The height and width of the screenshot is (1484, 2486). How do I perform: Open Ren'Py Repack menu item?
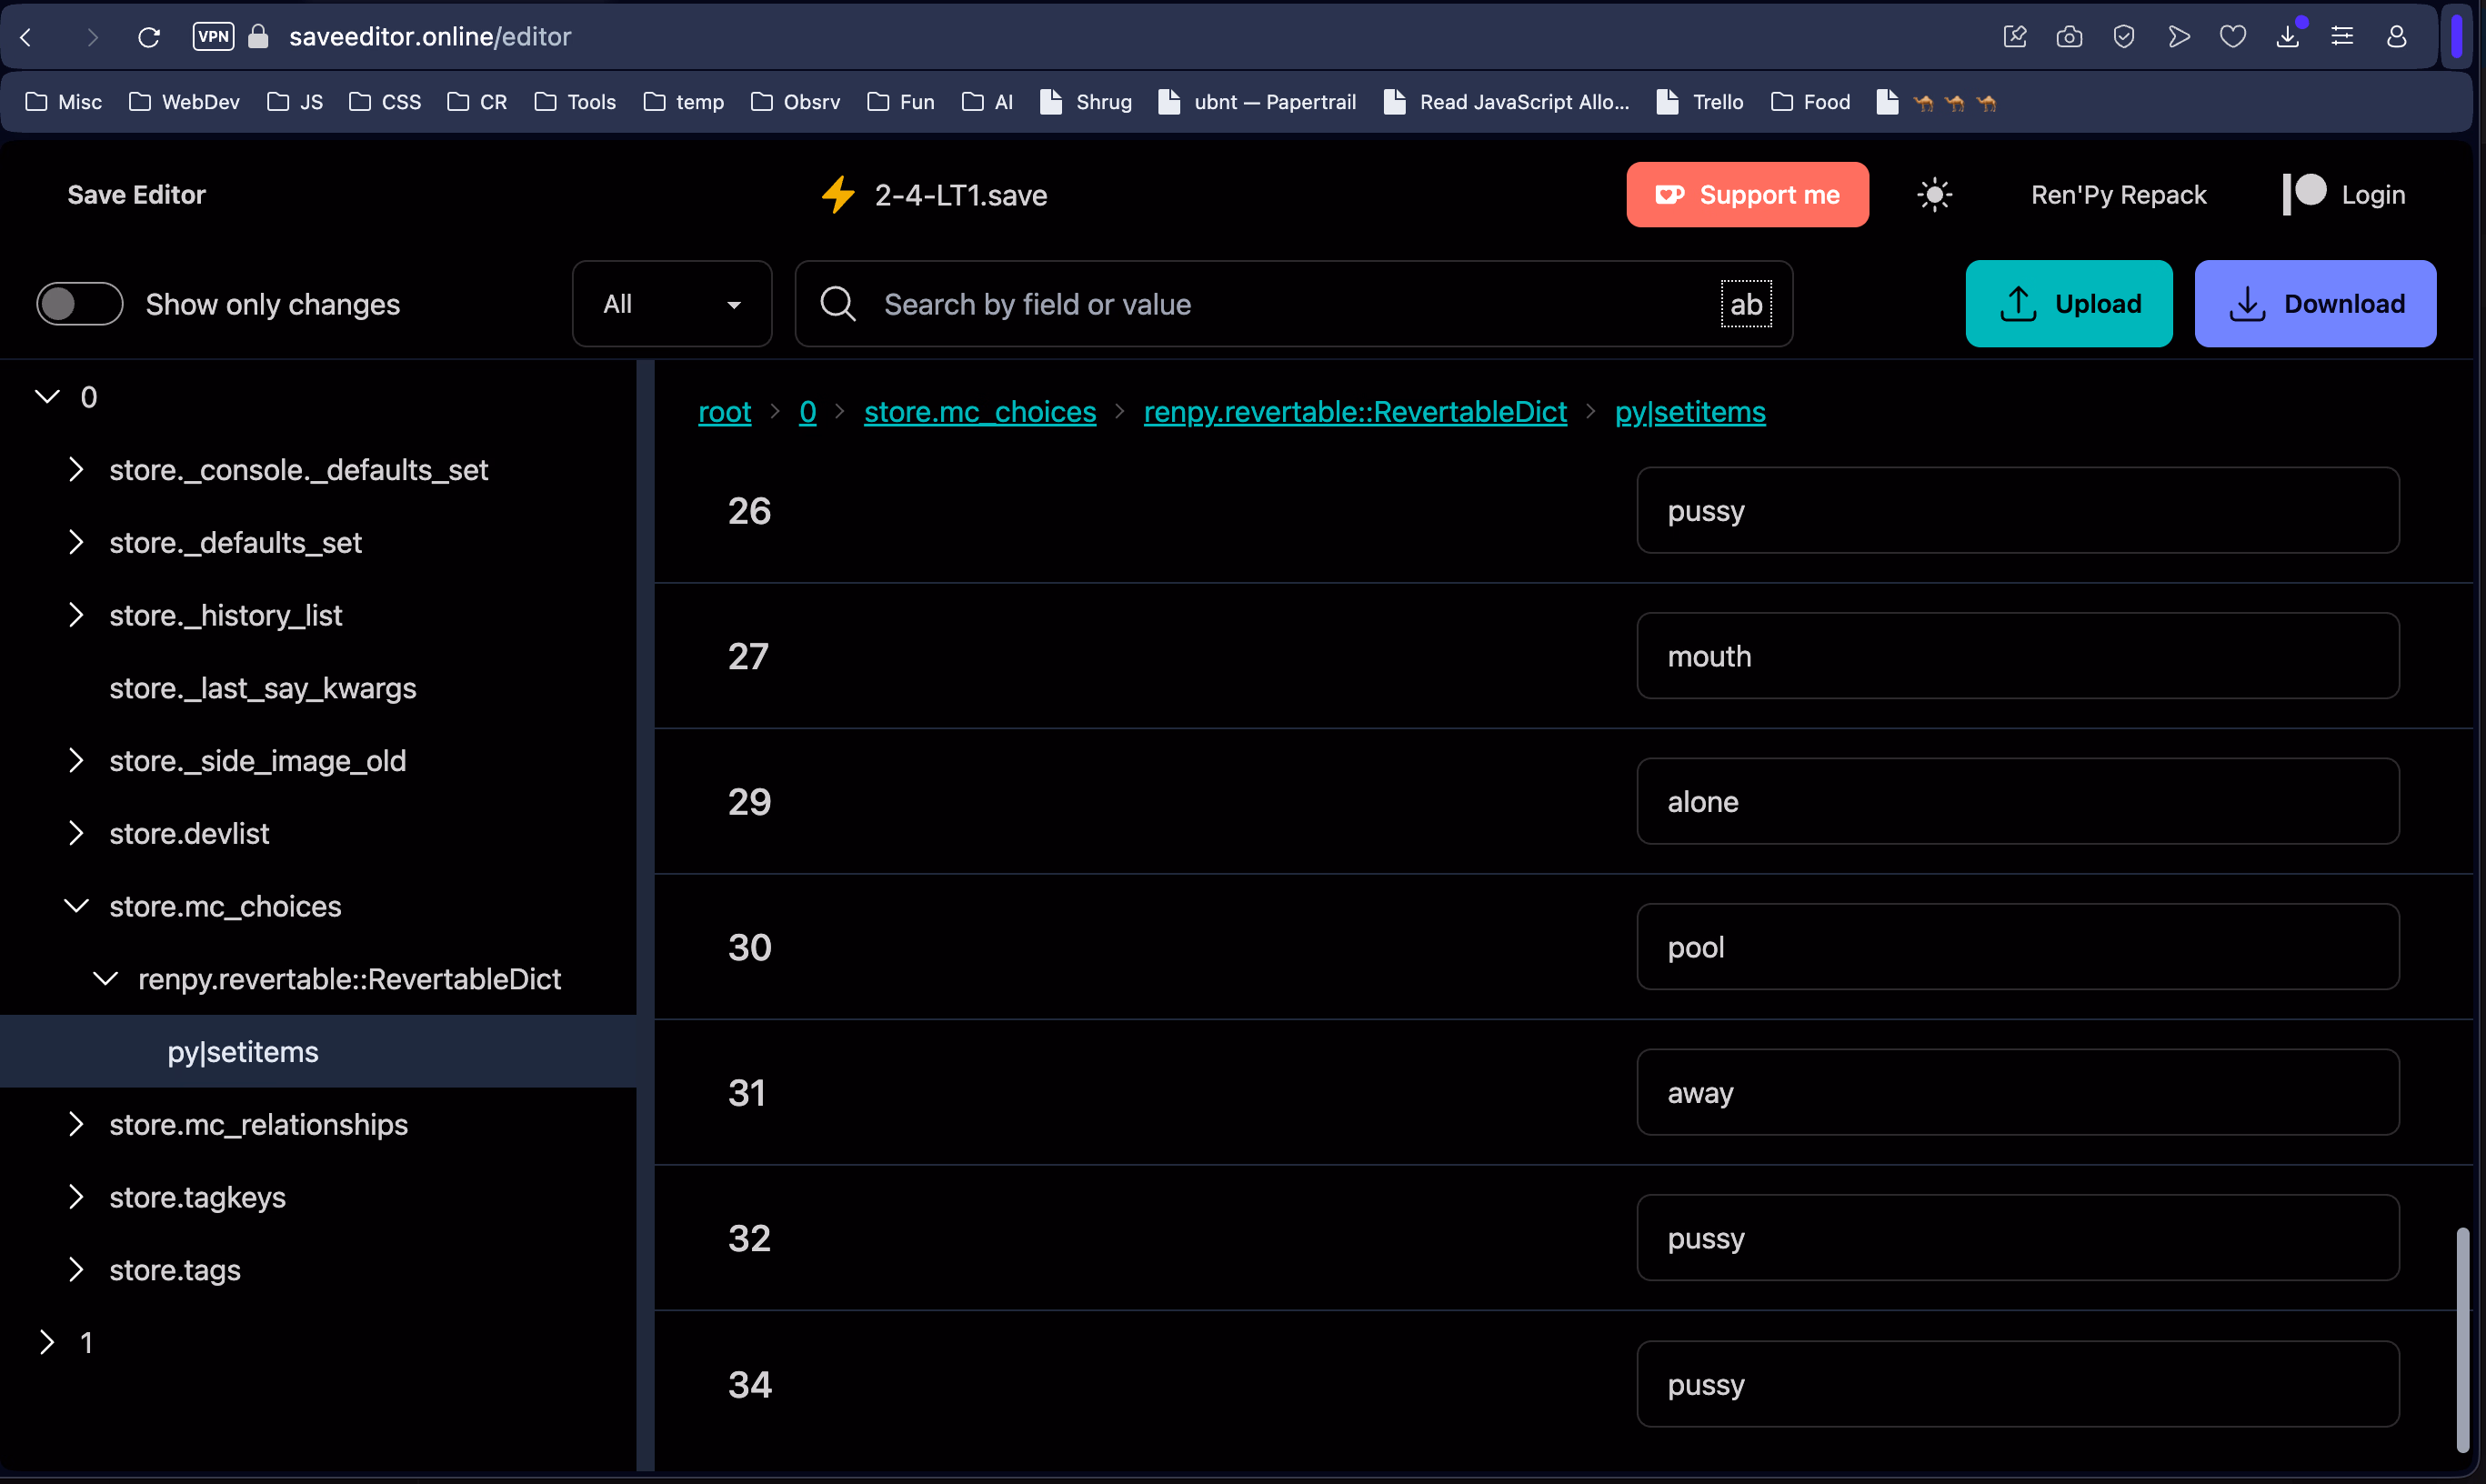tap(2118, 194)
